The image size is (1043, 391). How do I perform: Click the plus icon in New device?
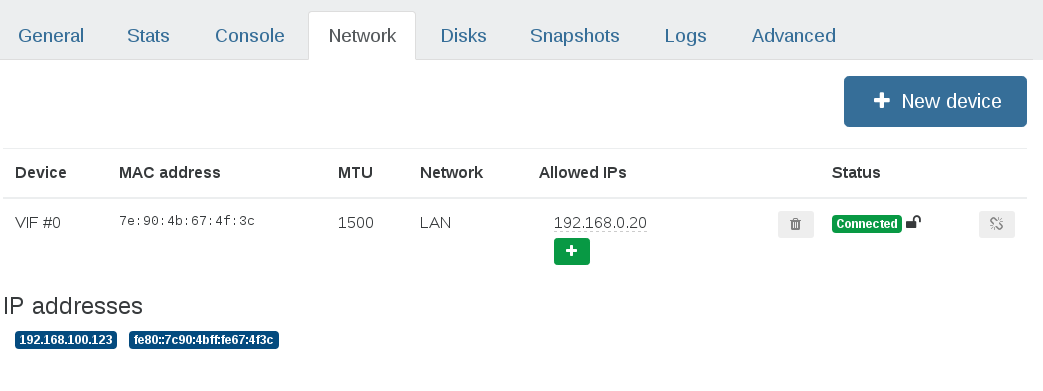tap(881, 100)
